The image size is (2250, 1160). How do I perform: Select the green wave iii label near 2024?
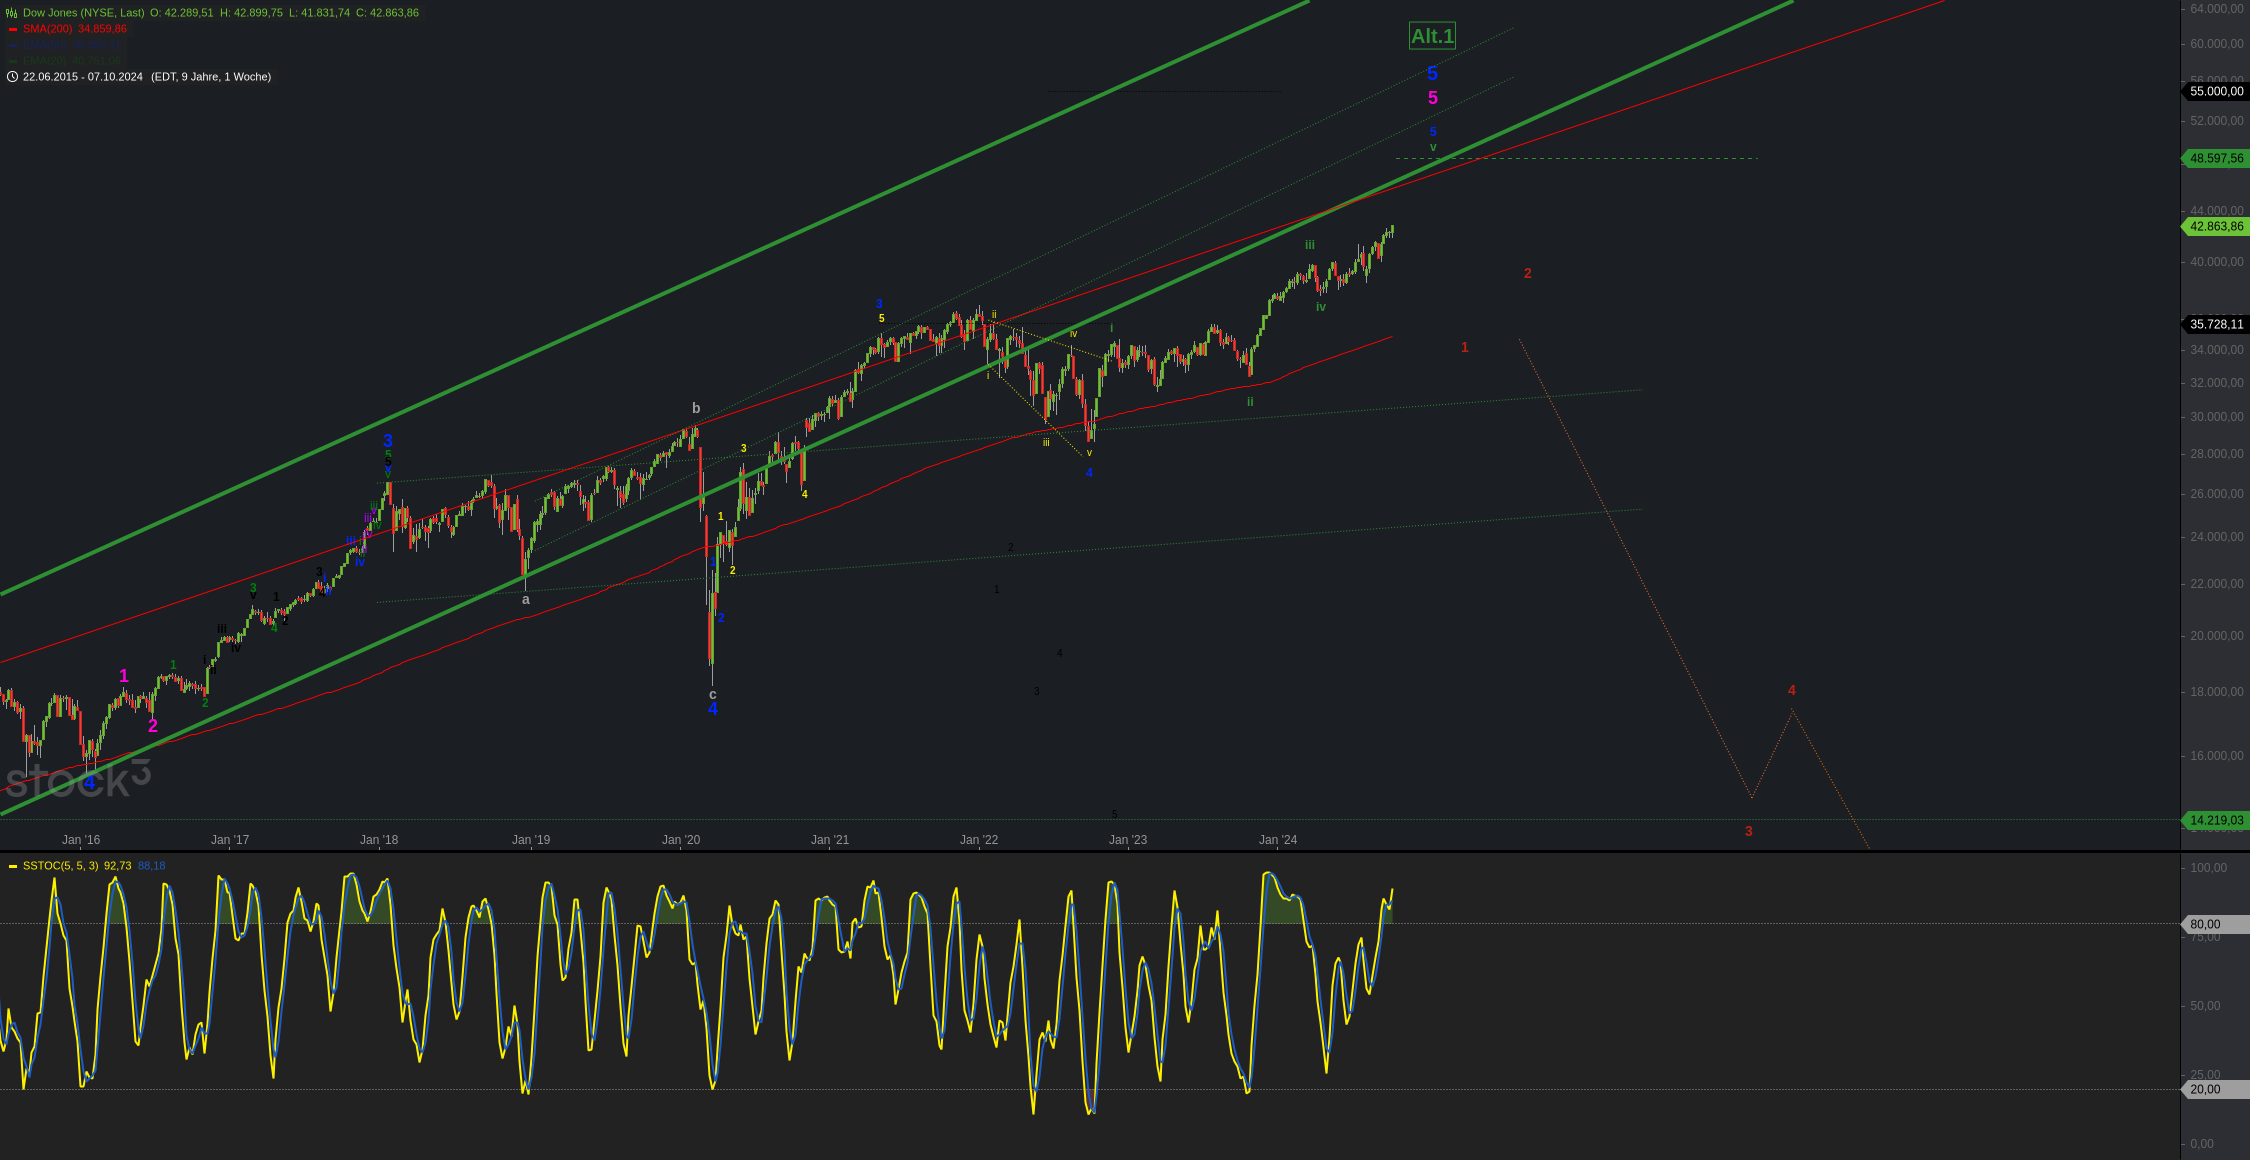coord(1310,245)
